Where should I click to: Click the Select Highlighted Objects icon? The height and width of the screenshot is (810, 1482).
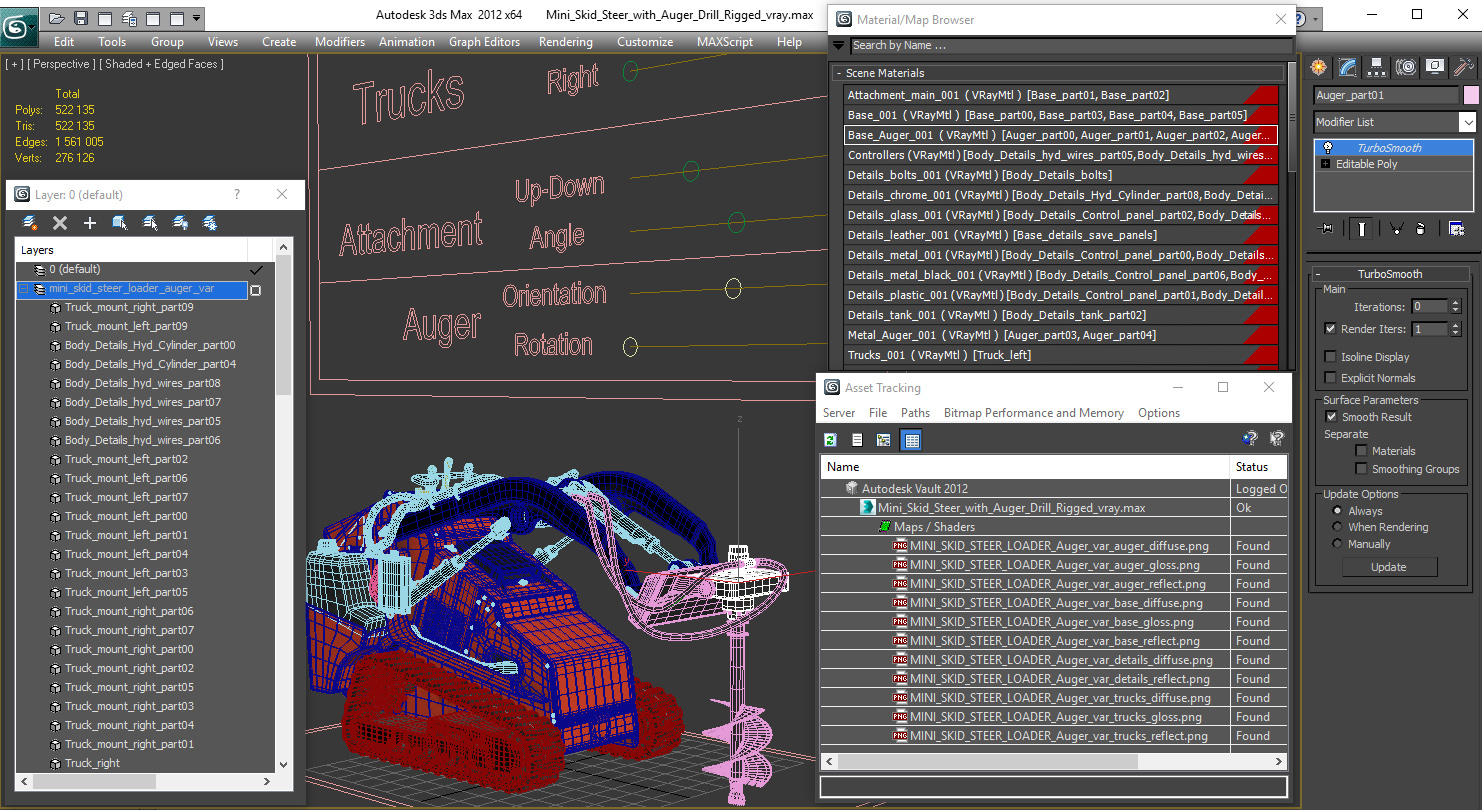[120, 223]
